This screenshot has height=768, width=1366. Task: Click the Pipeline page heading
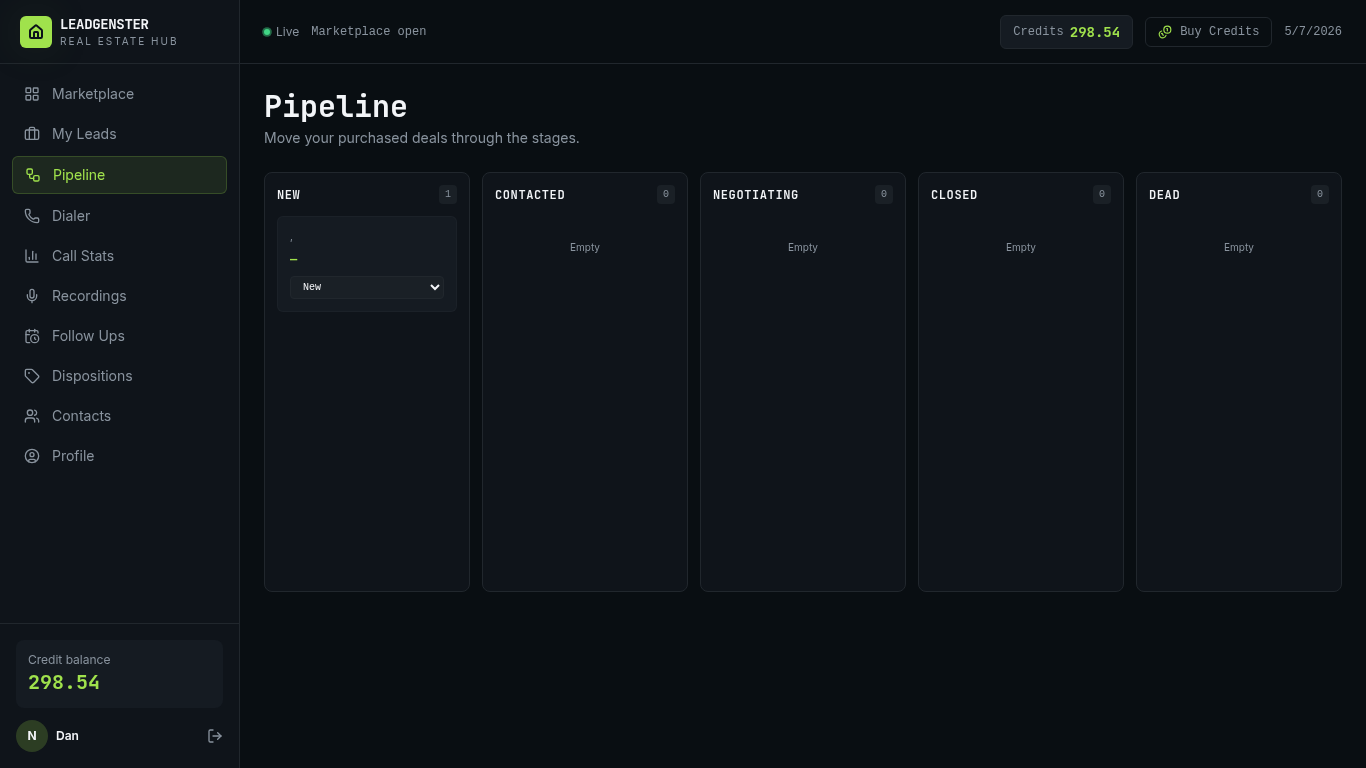click(336, 107)
